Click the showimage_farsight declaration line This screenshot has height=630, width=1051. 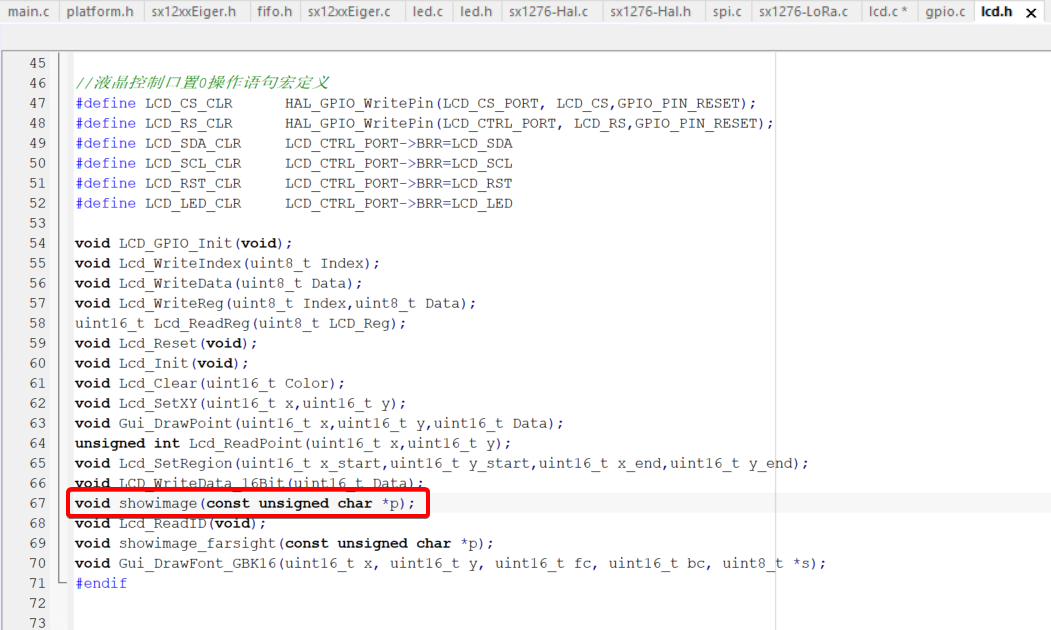(x=285, y=543)
